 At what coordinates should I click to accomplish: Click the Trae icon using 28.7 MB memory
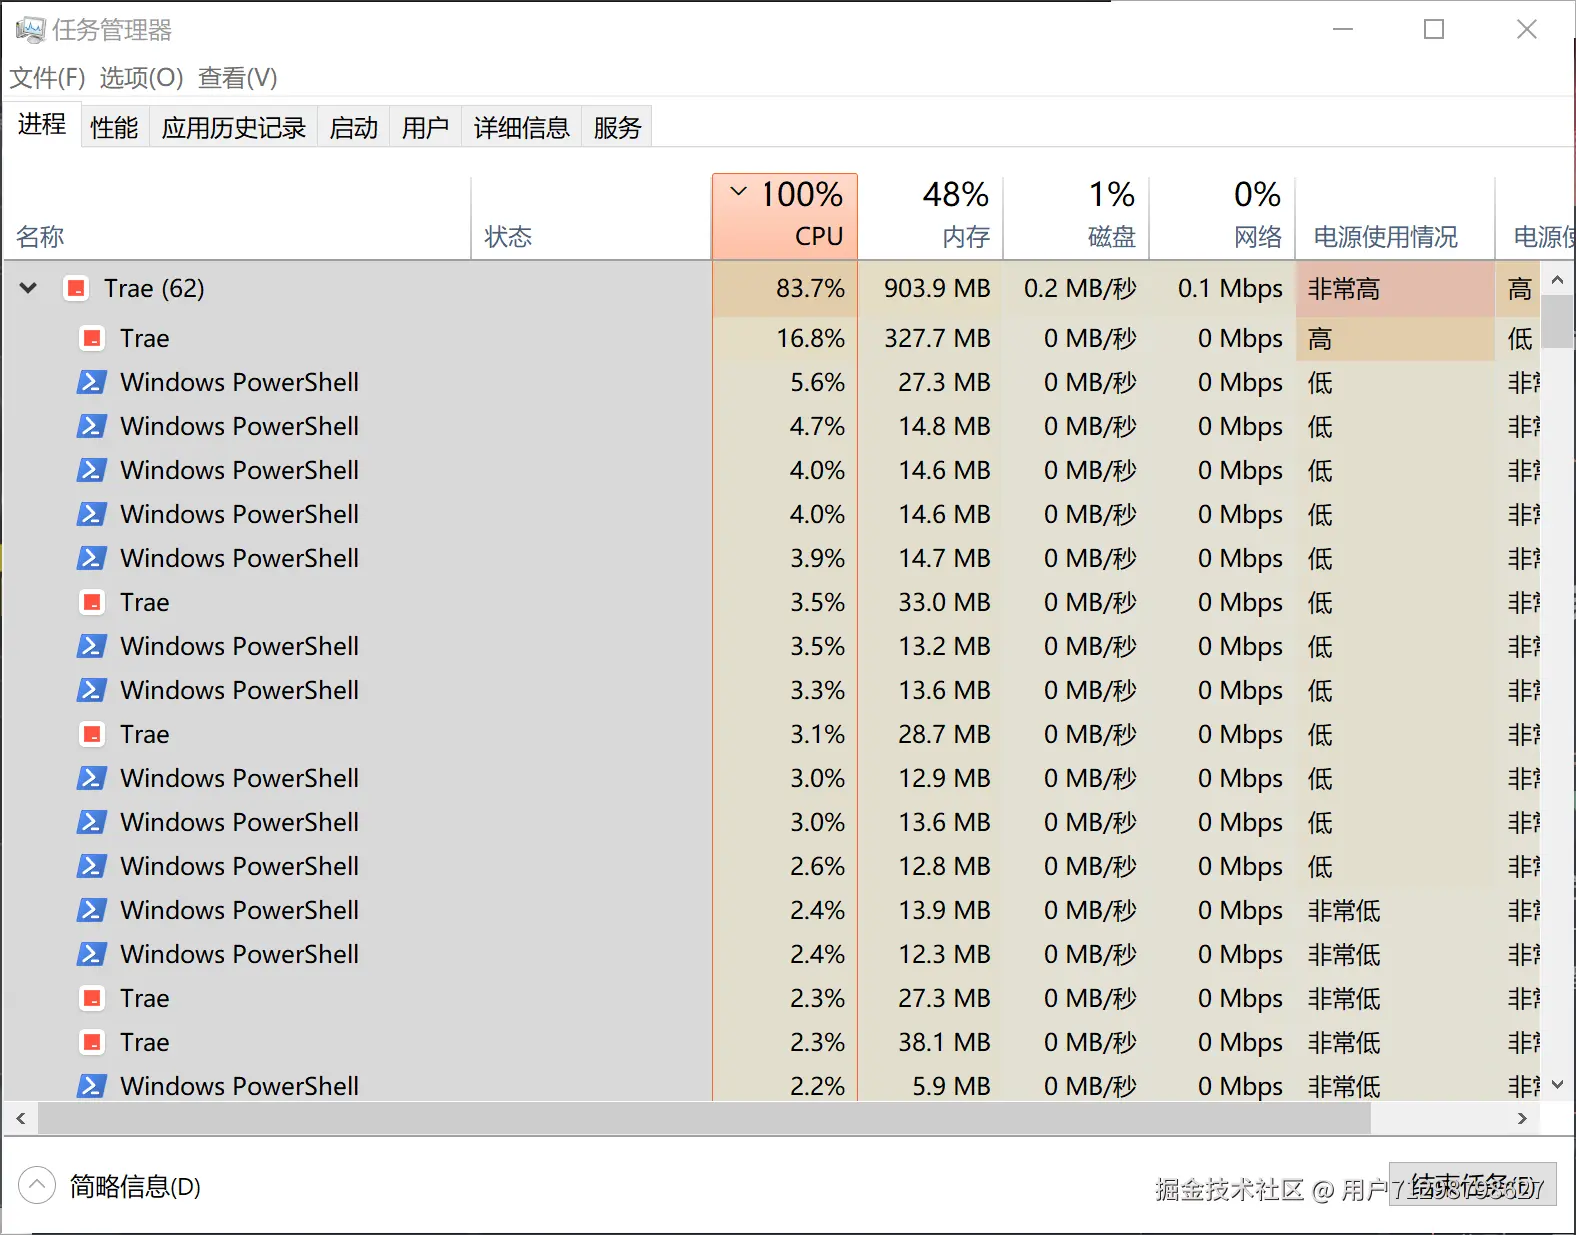[x=92, y=734]
